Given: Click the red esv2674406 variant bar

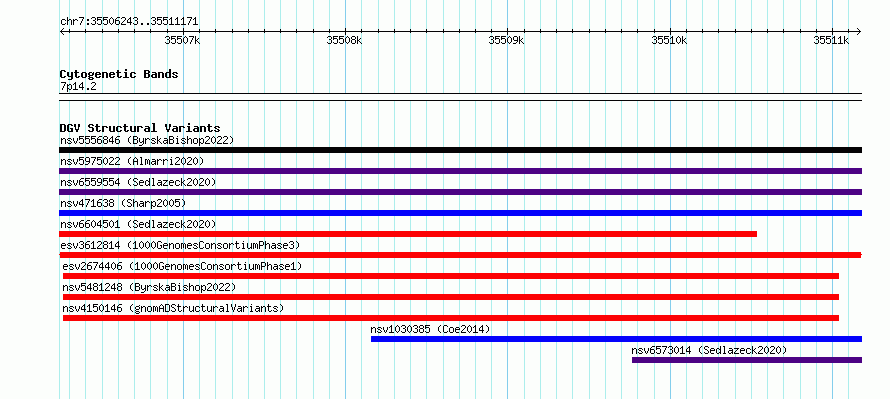Looking at the screenshot, I should tap(451, 276).
